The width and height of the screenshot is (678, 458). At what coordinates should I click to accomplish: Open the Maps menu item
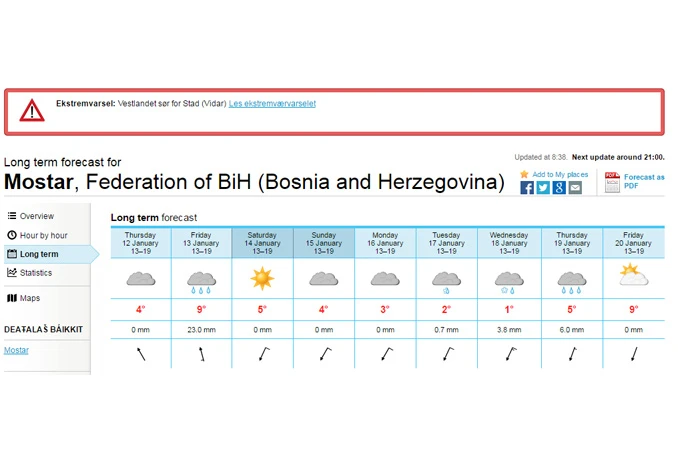coord(30,298)
